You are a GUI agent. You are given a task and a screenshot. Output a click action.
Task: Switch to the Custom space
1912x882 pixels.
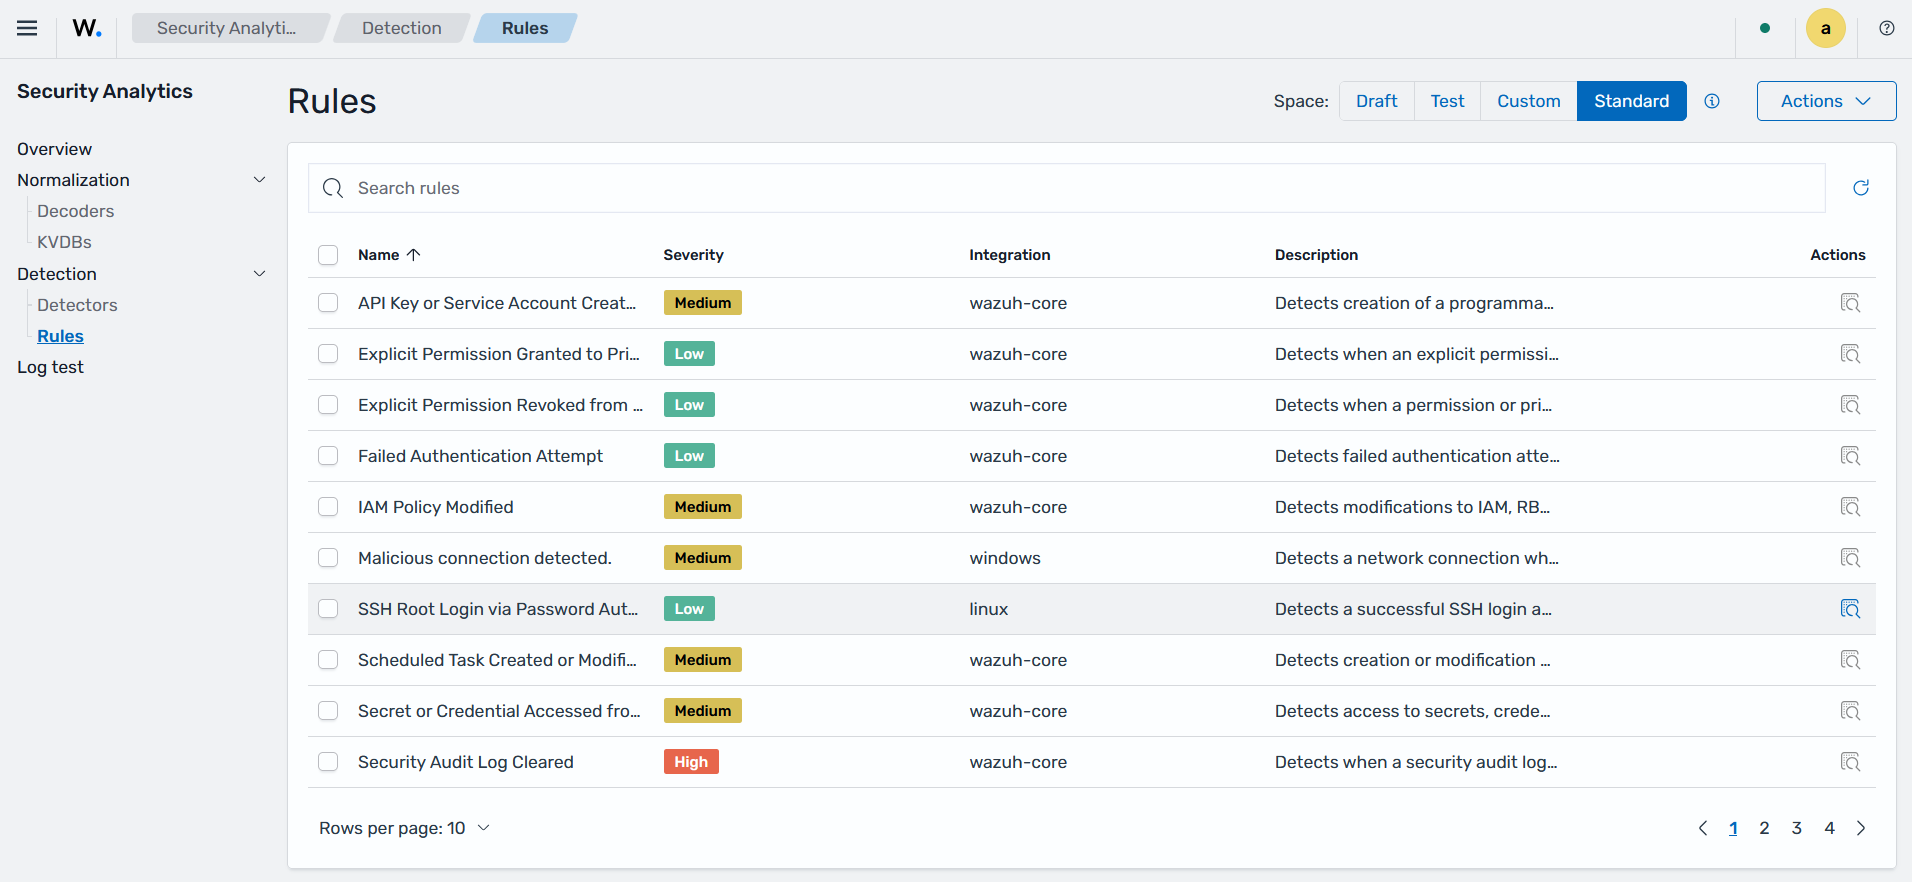[1528, 101]
